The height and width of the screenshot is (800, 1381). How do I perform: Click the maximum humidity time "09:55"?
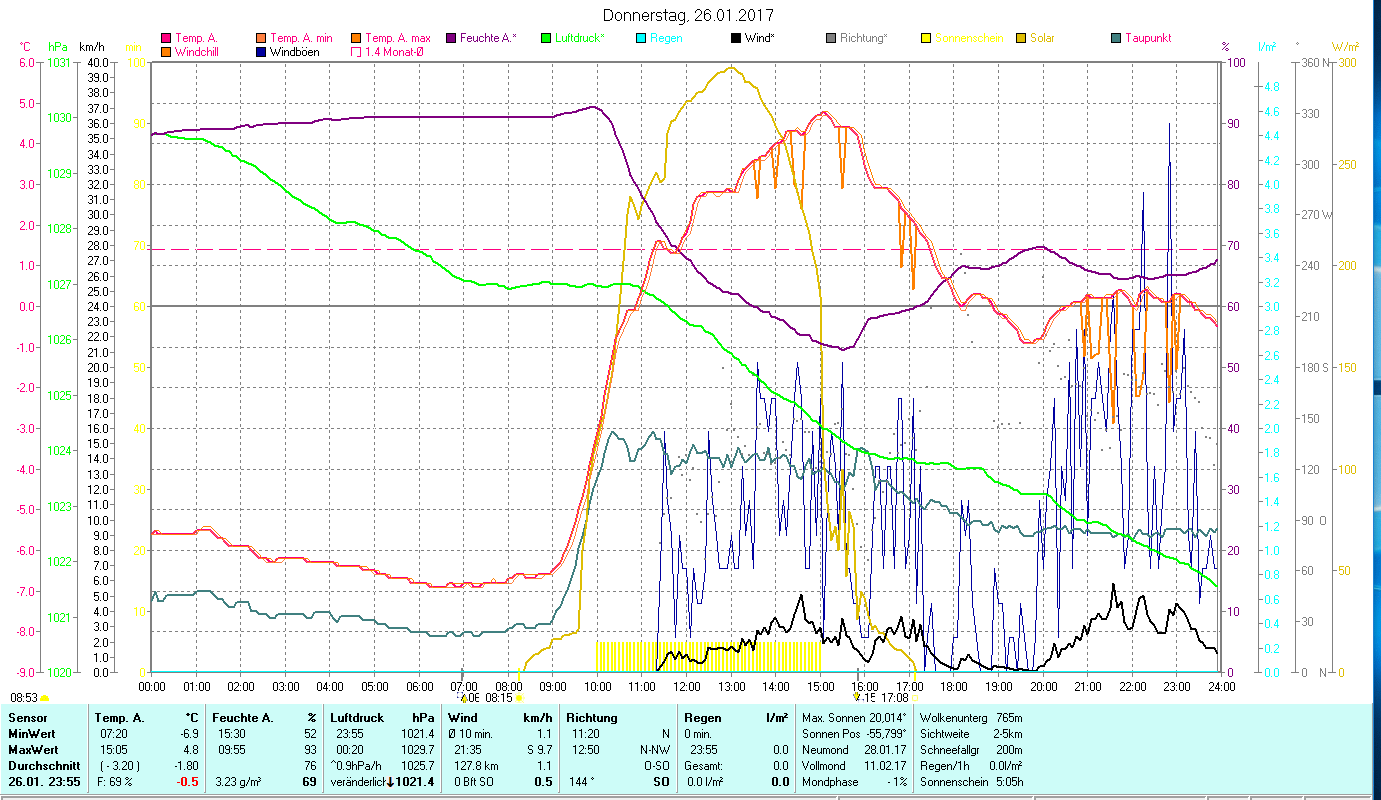pos(230,749)
